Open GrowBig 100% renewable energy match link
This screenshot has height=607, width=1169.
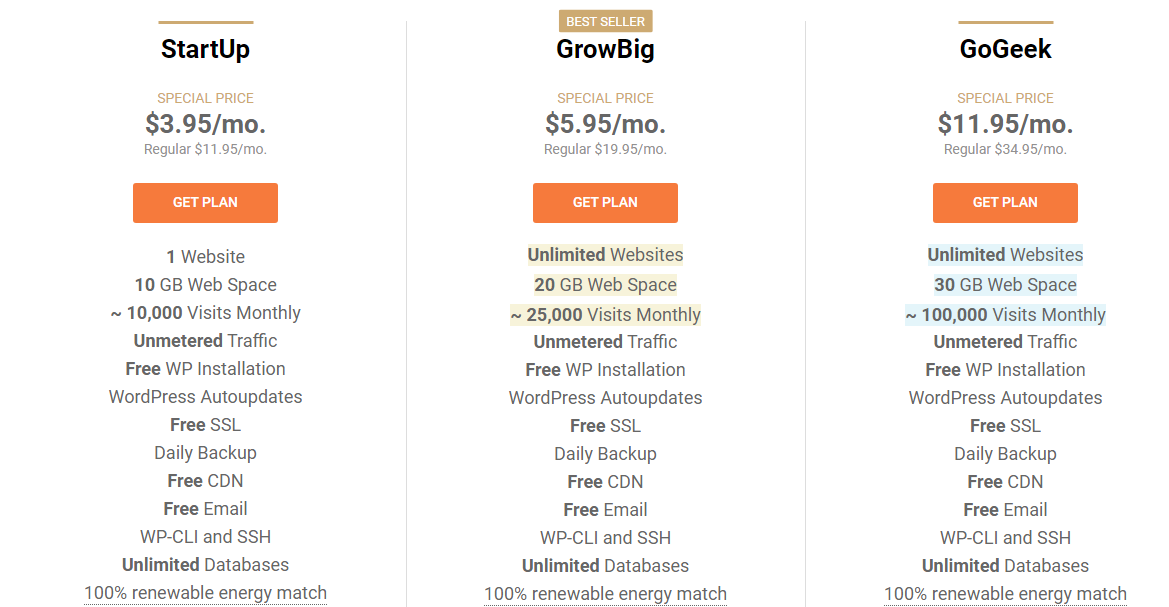tap(605, 594)
